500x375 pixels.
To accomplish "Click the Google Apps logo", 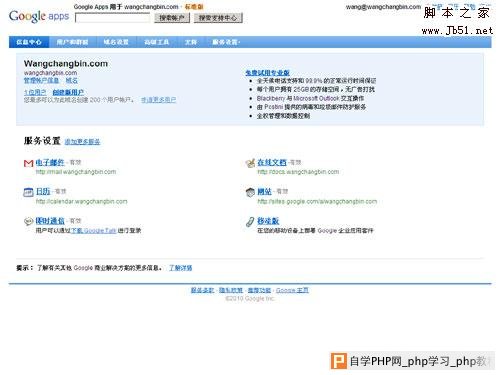I will tap(39, 16).
